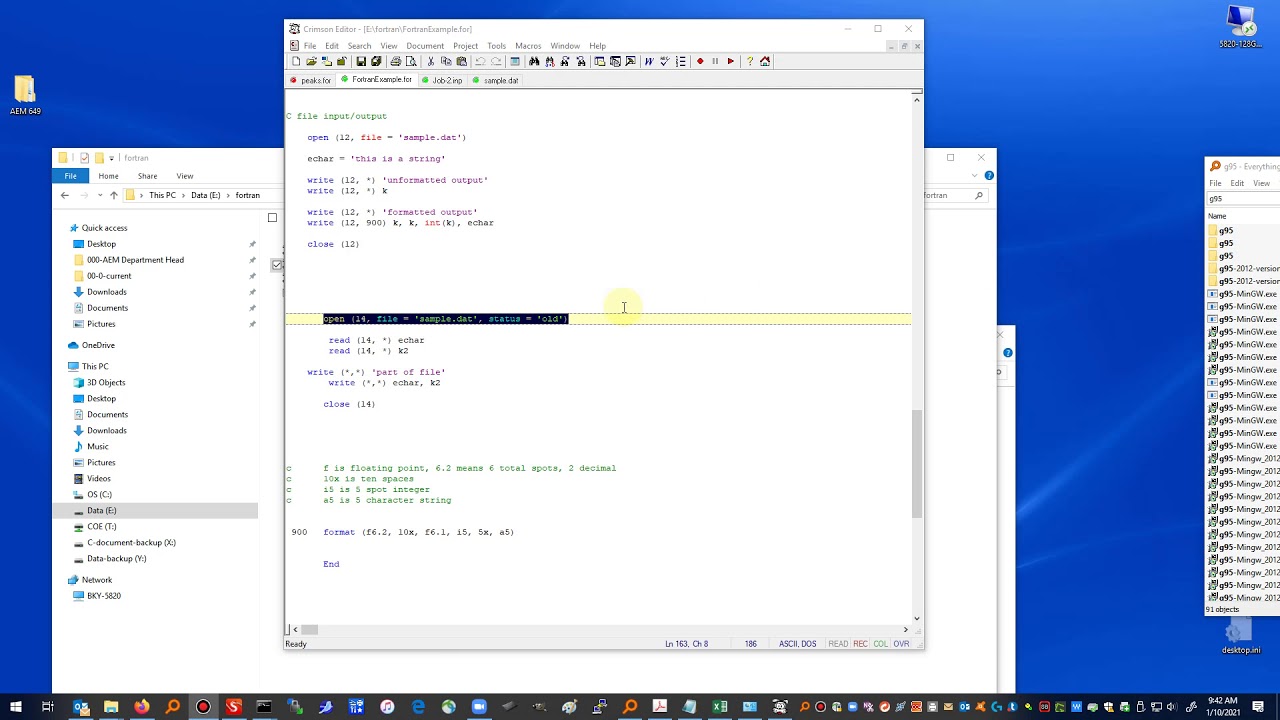The image size is (1280, 720).
Task: Run spell check from the toolbar
Action: [x=664, y=61]
